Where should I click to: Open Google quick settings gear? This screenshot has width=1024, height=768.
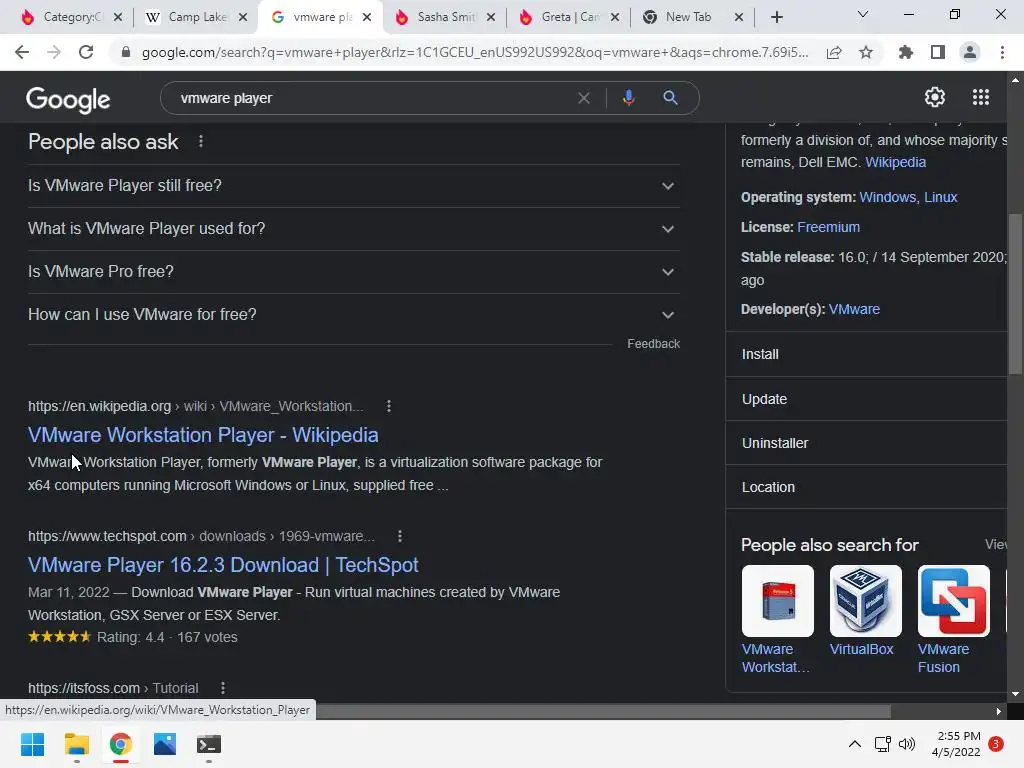[x=935, y=97]
